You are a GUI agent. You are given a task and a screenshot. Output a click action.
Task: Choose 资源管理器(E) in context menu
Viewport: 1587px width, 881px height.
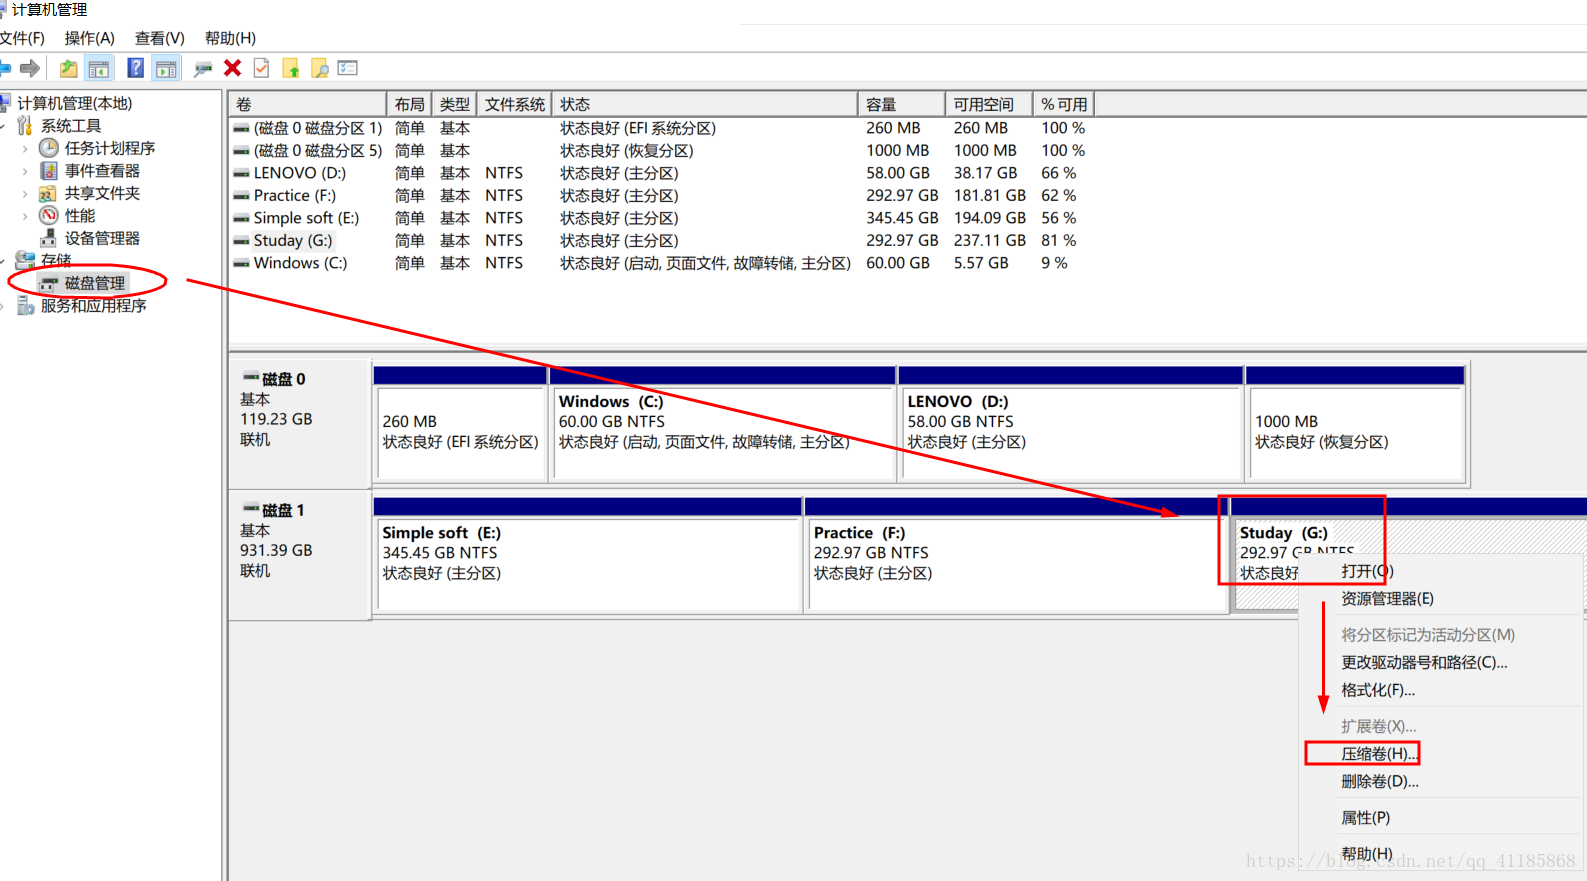[1387, 599]
